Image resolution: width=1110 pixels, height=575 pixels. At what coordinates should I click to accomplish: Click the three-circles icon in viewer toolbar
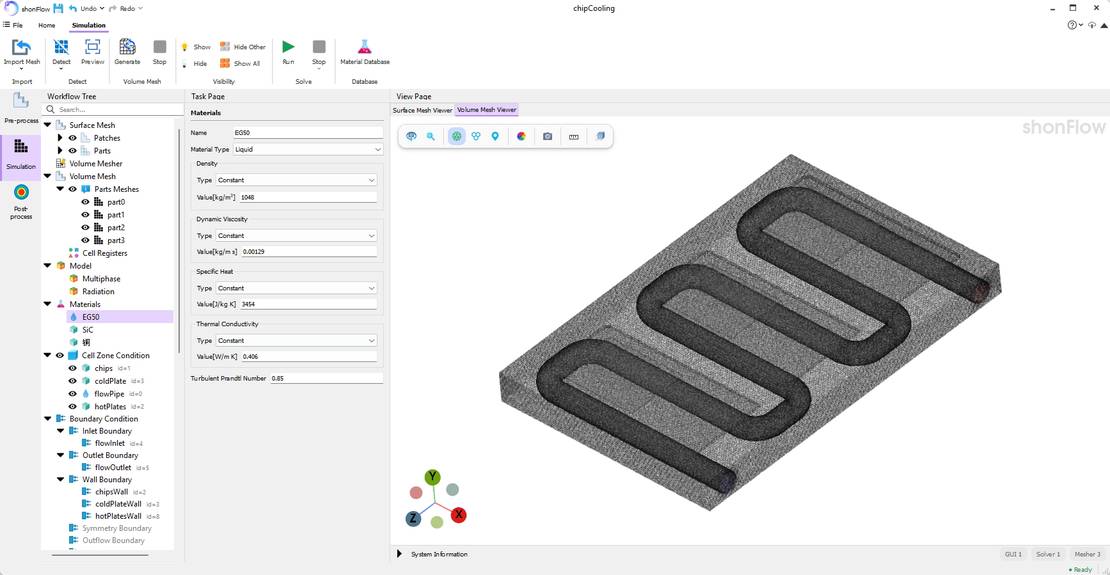point(476,136)
